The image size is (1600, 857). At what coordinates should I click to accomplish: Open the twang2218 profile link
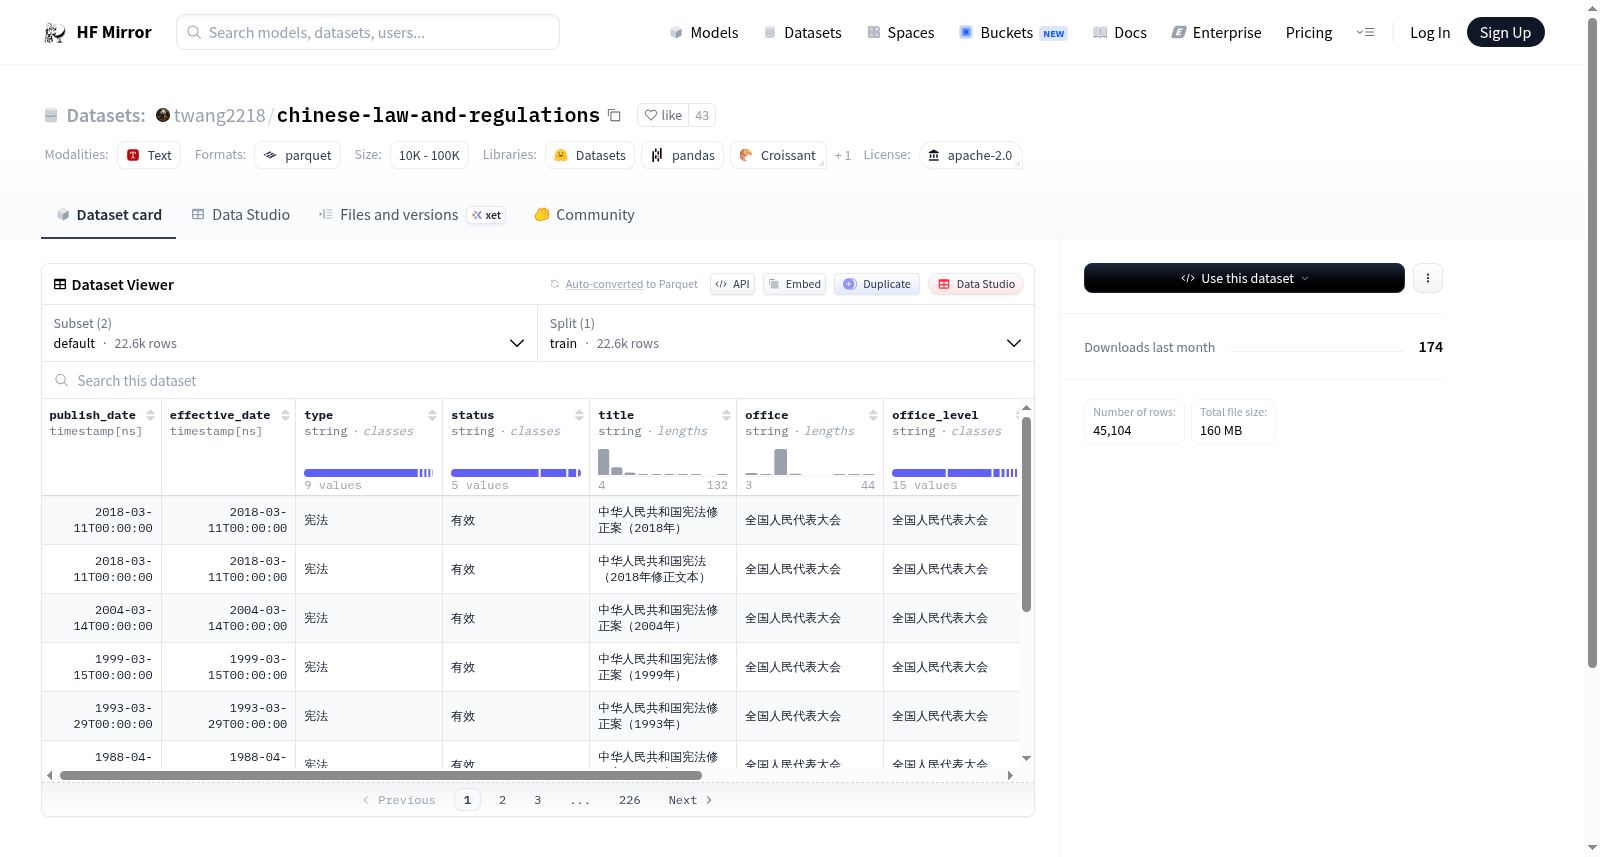219,116
